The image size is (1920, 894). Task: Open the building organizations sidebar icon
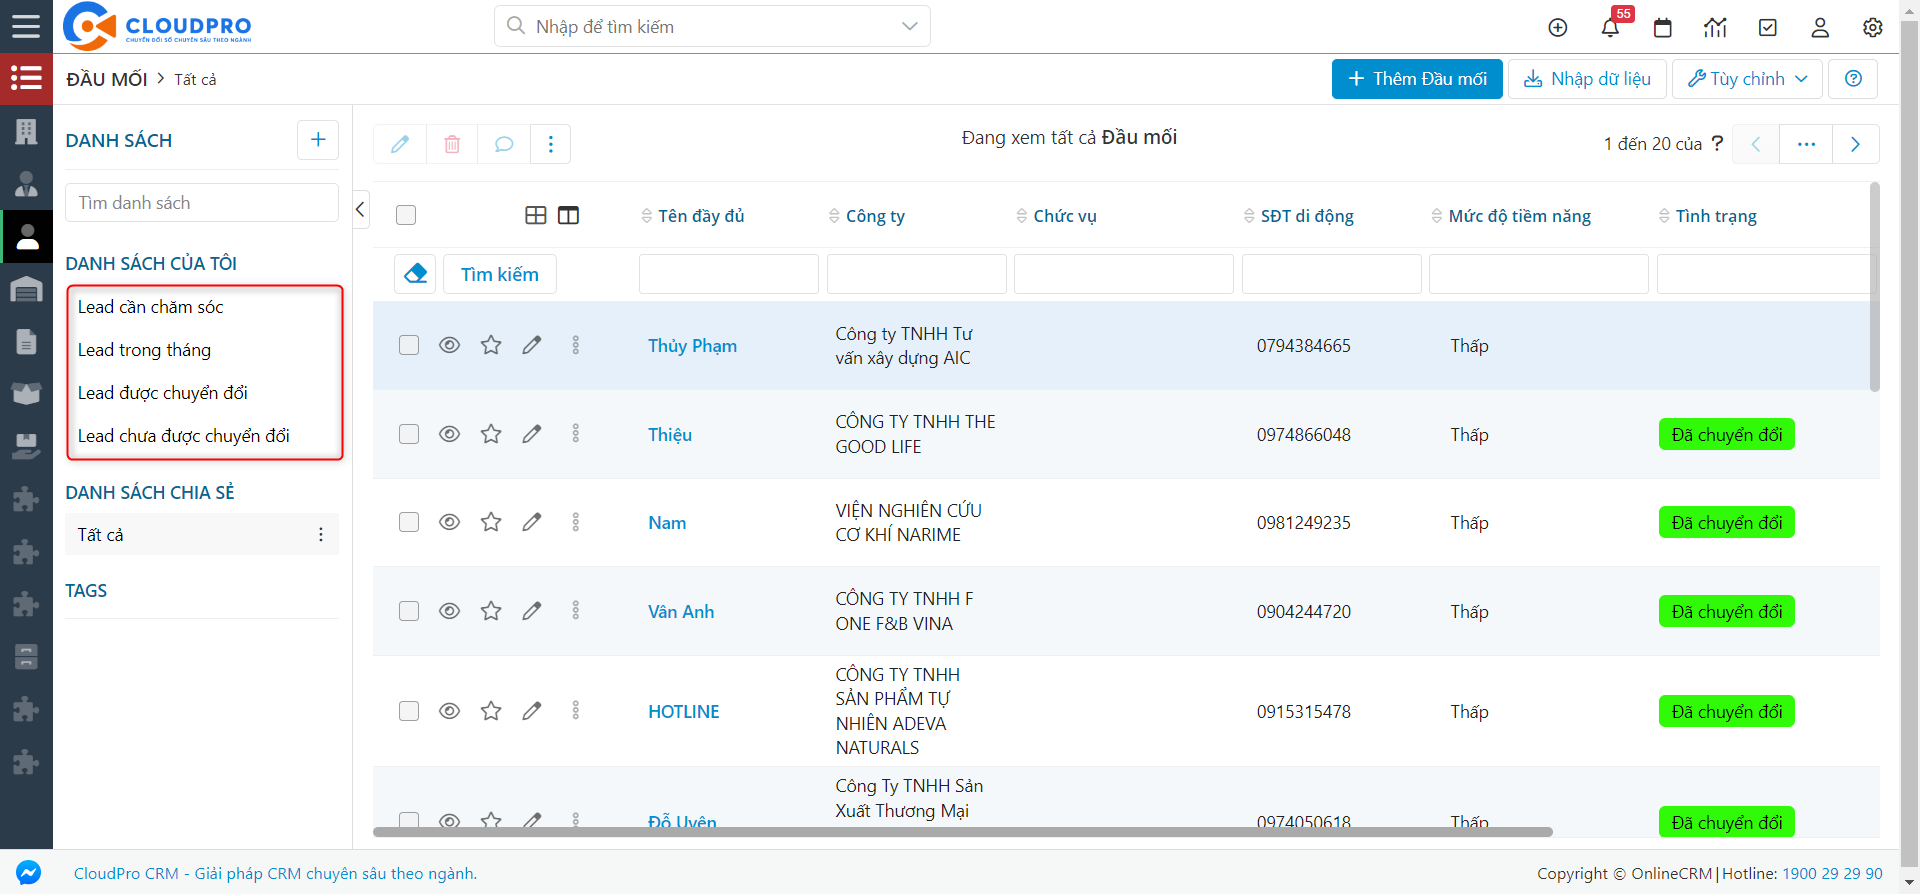(x=26, y=131)
